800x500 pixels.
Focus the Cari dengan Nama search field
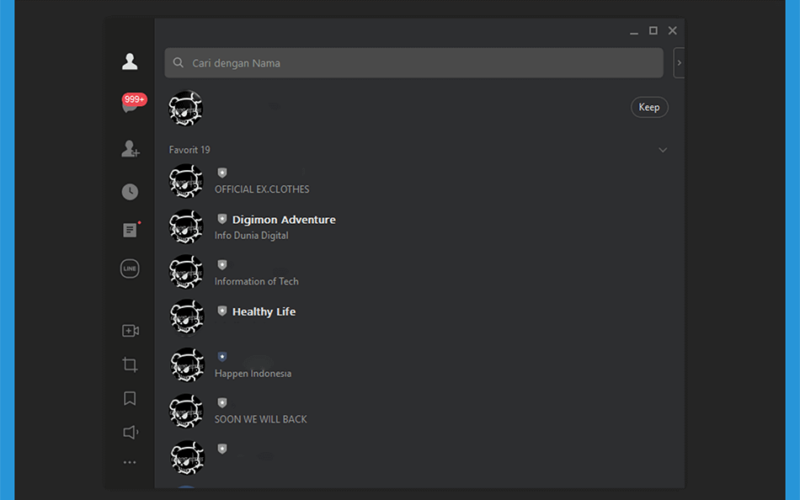coord(414,63)
